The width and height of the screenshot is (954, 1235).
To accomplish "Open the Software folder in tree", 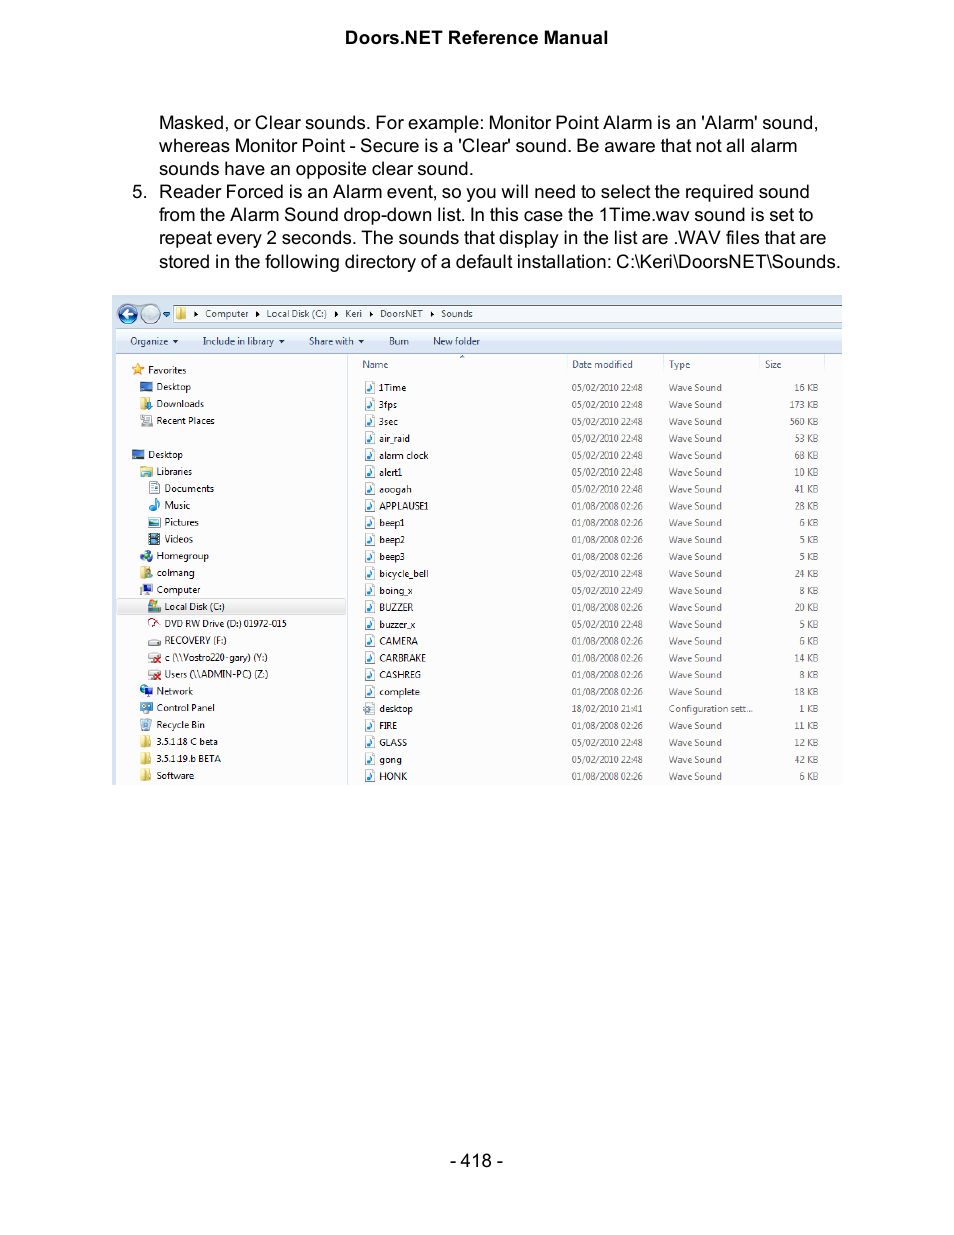I will pyautogui.click(x=175, y=776).
